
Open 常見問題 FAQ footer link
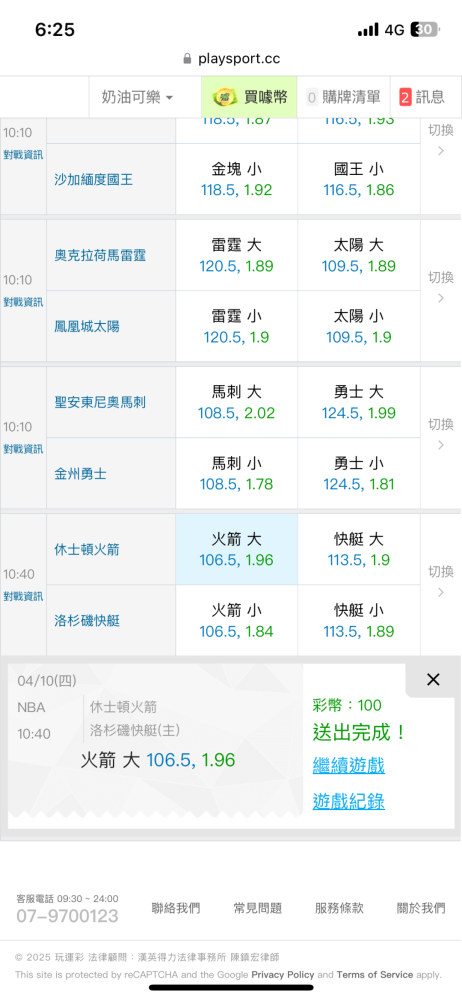pos(258,908)
